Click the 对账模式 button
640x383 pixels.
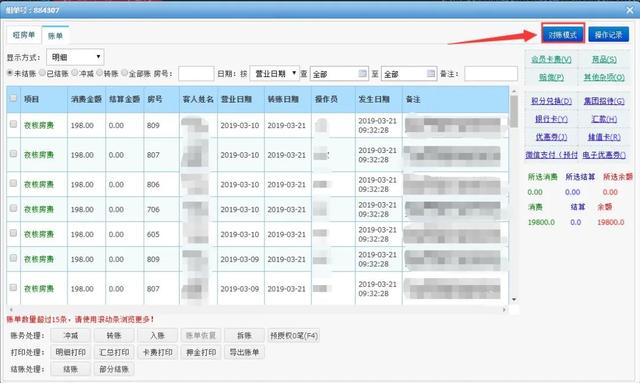click(x=563, y=35)
